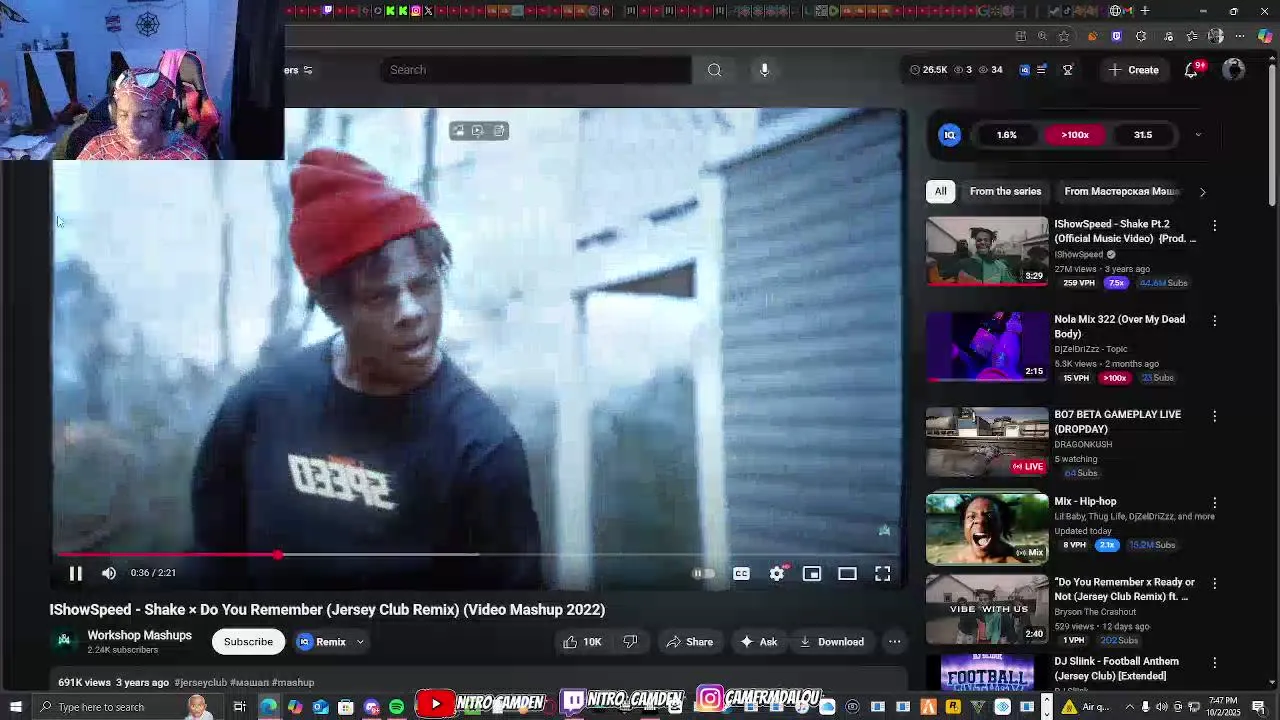Screen dimensions: 1280x720
Task: Open the notifications bell
Action: point(1191,70)
